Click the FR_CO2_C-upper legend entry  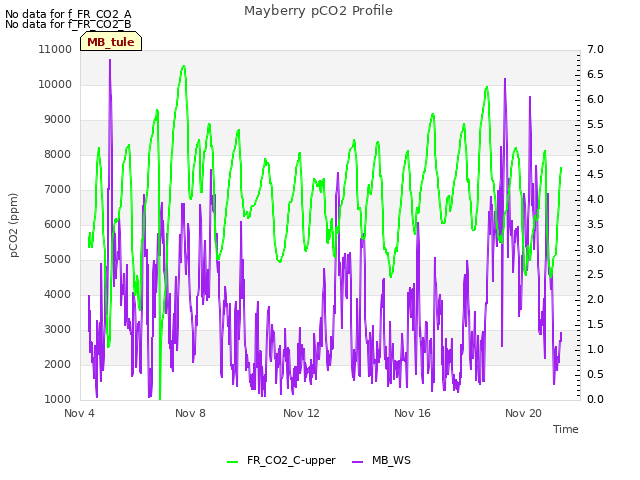281,461
